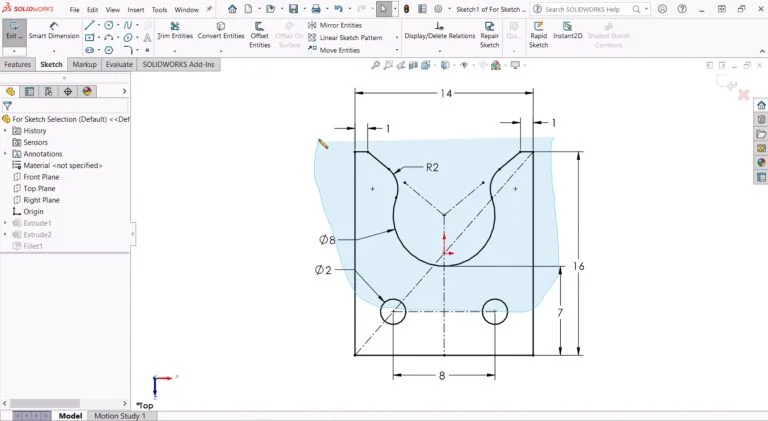This screenshot has width=768, height=421.
Task: Switch to the Evaluate tab
Action: pyautogui.click(x=119, y=64)
